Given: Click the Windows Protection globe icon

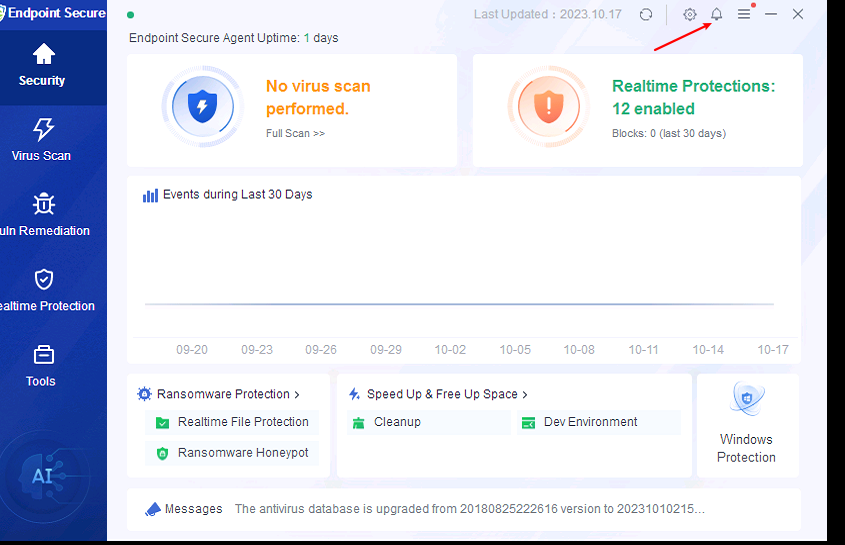Looking at the screenshot, I should coord(747,399).
